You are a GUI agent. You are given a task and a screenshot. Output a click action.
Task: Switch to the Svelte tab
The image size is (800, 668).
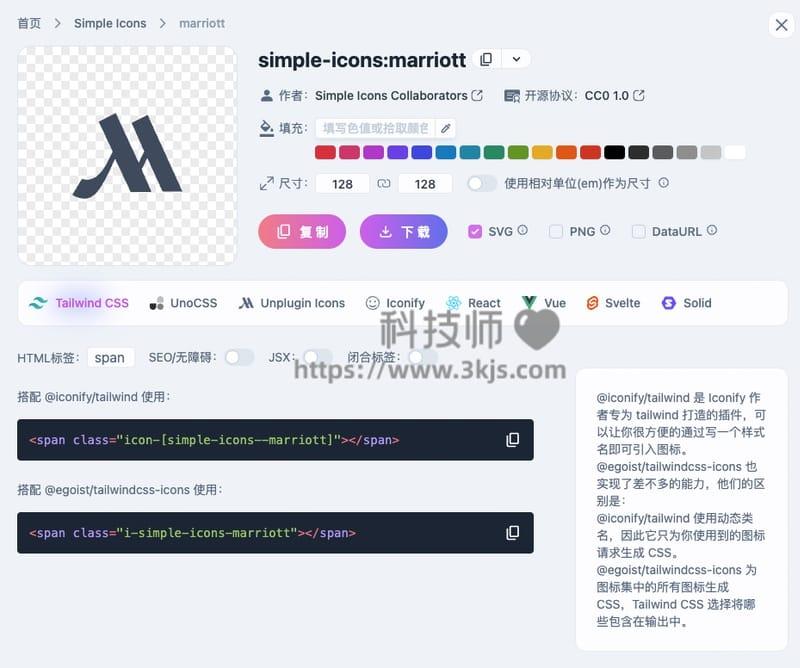pos(613,303)
